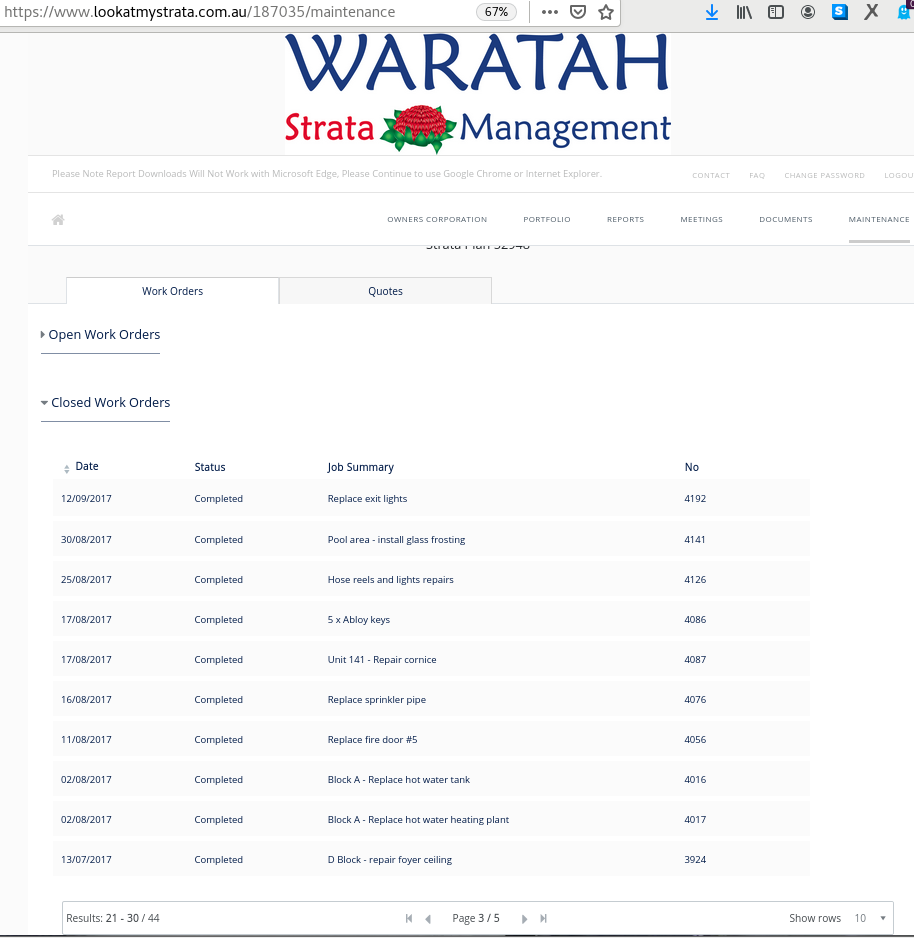Open the 5 x Abloy keys job
The image size is (914, 938).
click(x=359, y=620)
